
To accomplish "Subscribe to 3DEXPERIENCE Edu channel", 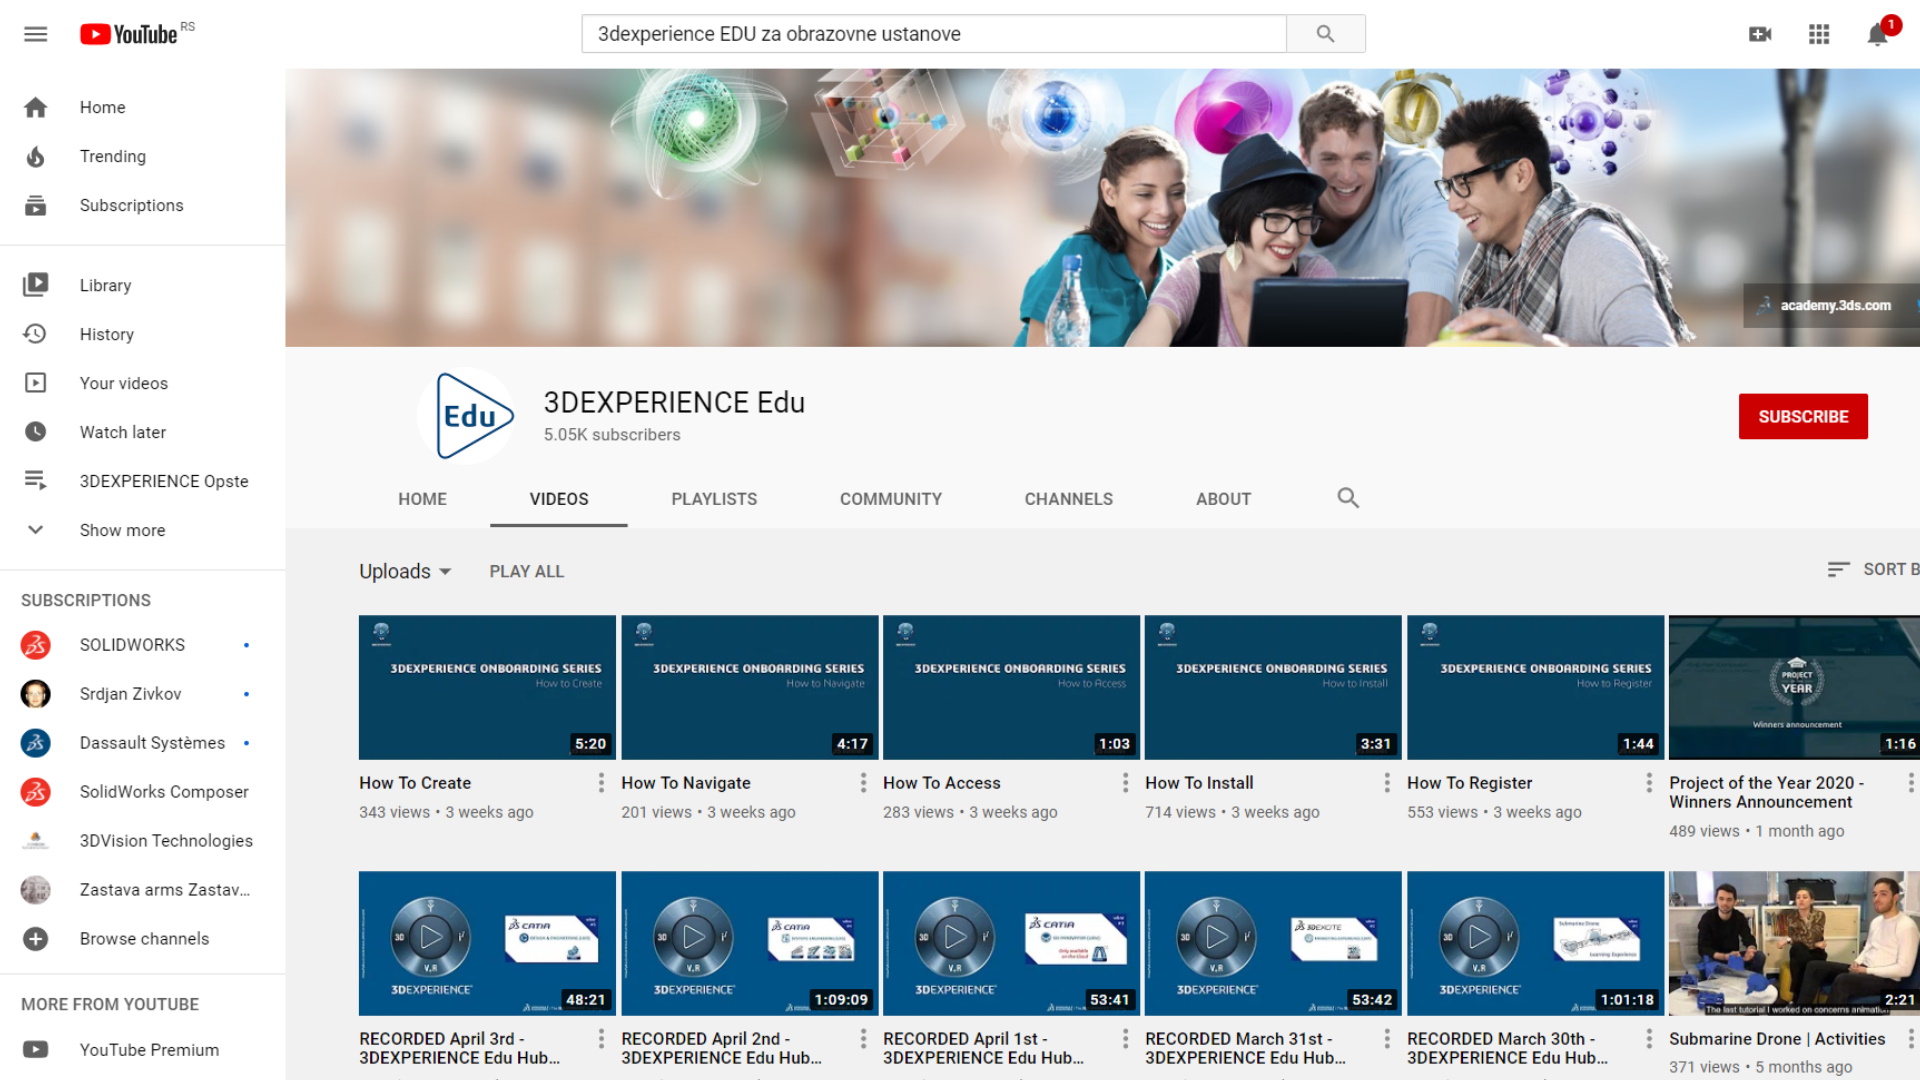I will pos(1803,417).
